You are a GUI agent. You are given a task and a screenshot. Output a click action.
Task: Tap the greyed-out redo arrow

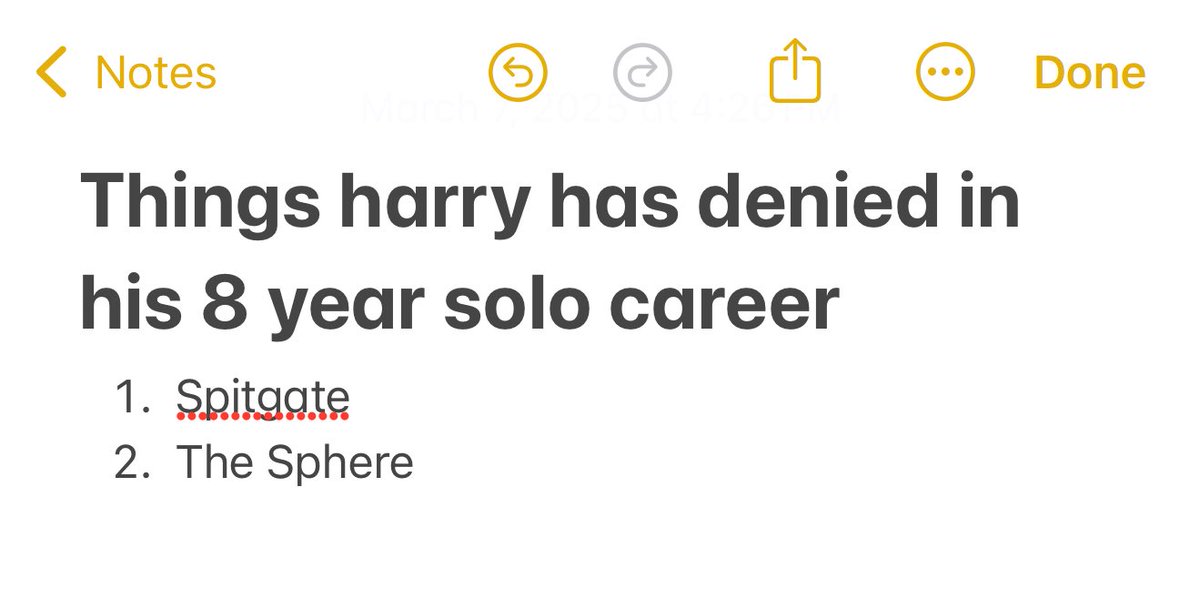point(642,73)
